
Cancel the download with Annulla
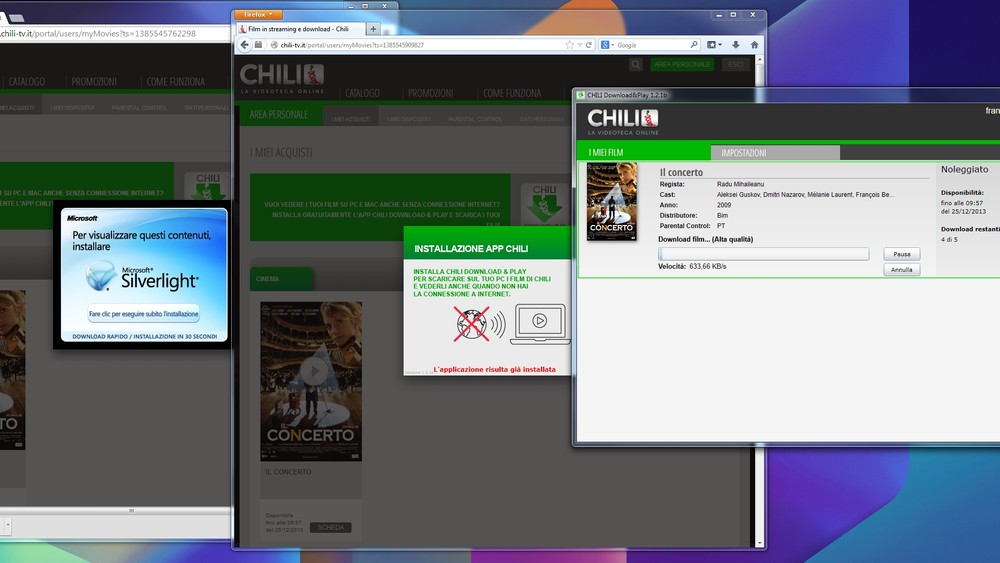(x=901, y=270)
